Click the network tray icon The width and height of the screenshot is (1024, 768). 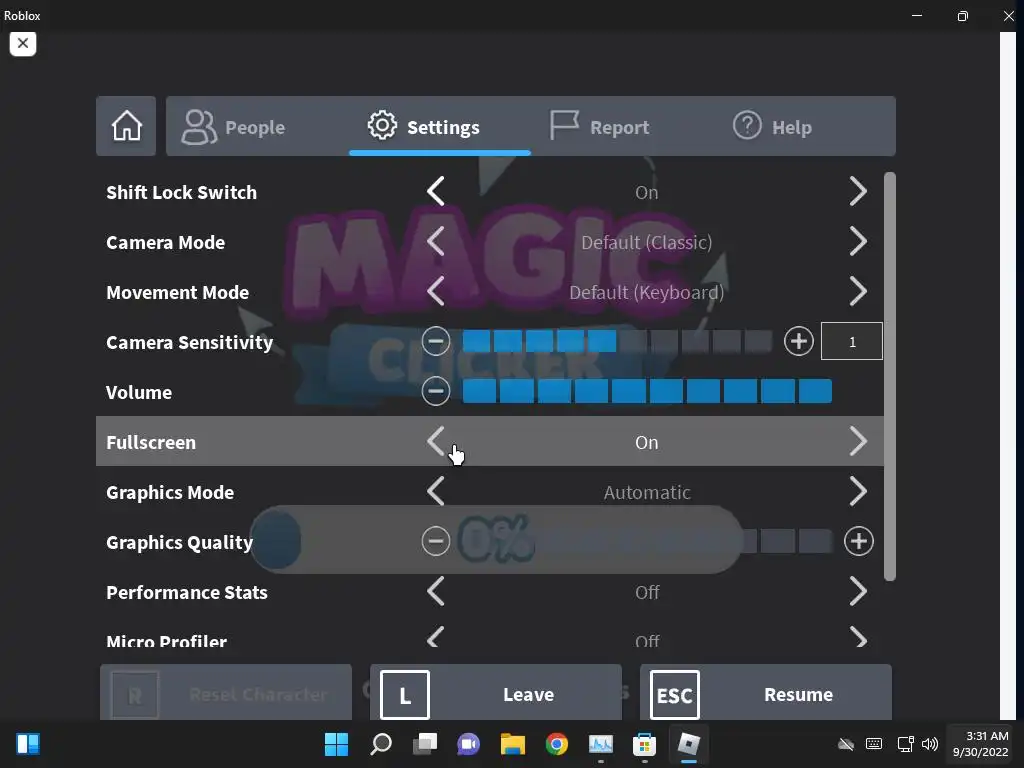(905, 744)
